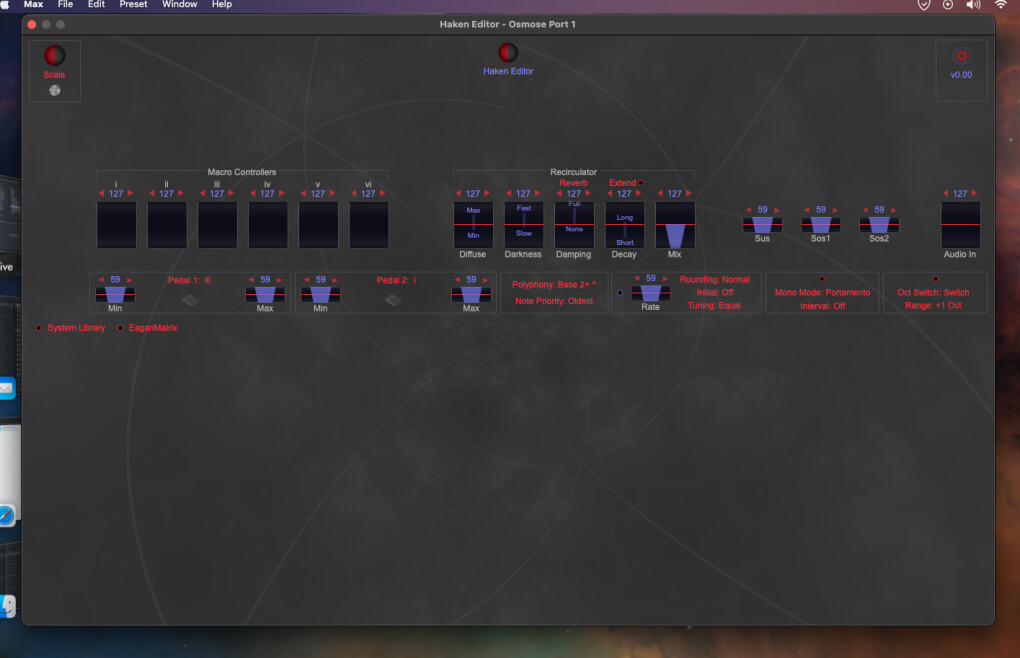
Task: Increase Sos2 value with right arrow
Action: pyautogui.click(x=893, y=209)
